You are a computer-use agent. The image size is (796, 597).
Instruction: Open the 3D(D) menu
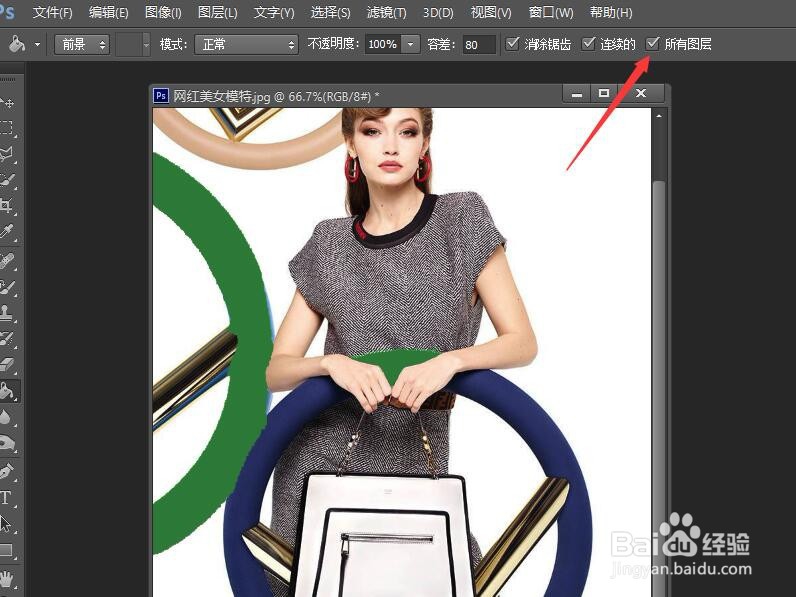tap(438, 12)
